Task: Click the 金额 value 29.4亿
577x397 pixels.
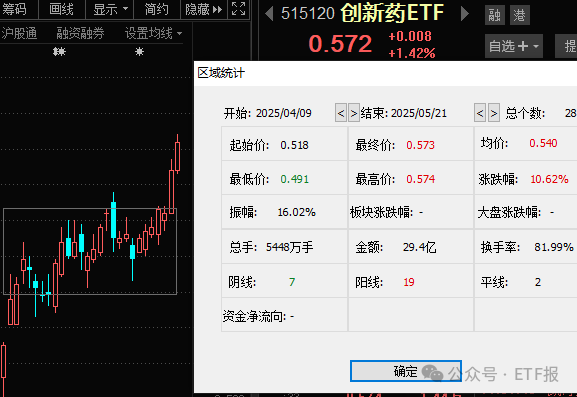Action: [x=420, y=247]
